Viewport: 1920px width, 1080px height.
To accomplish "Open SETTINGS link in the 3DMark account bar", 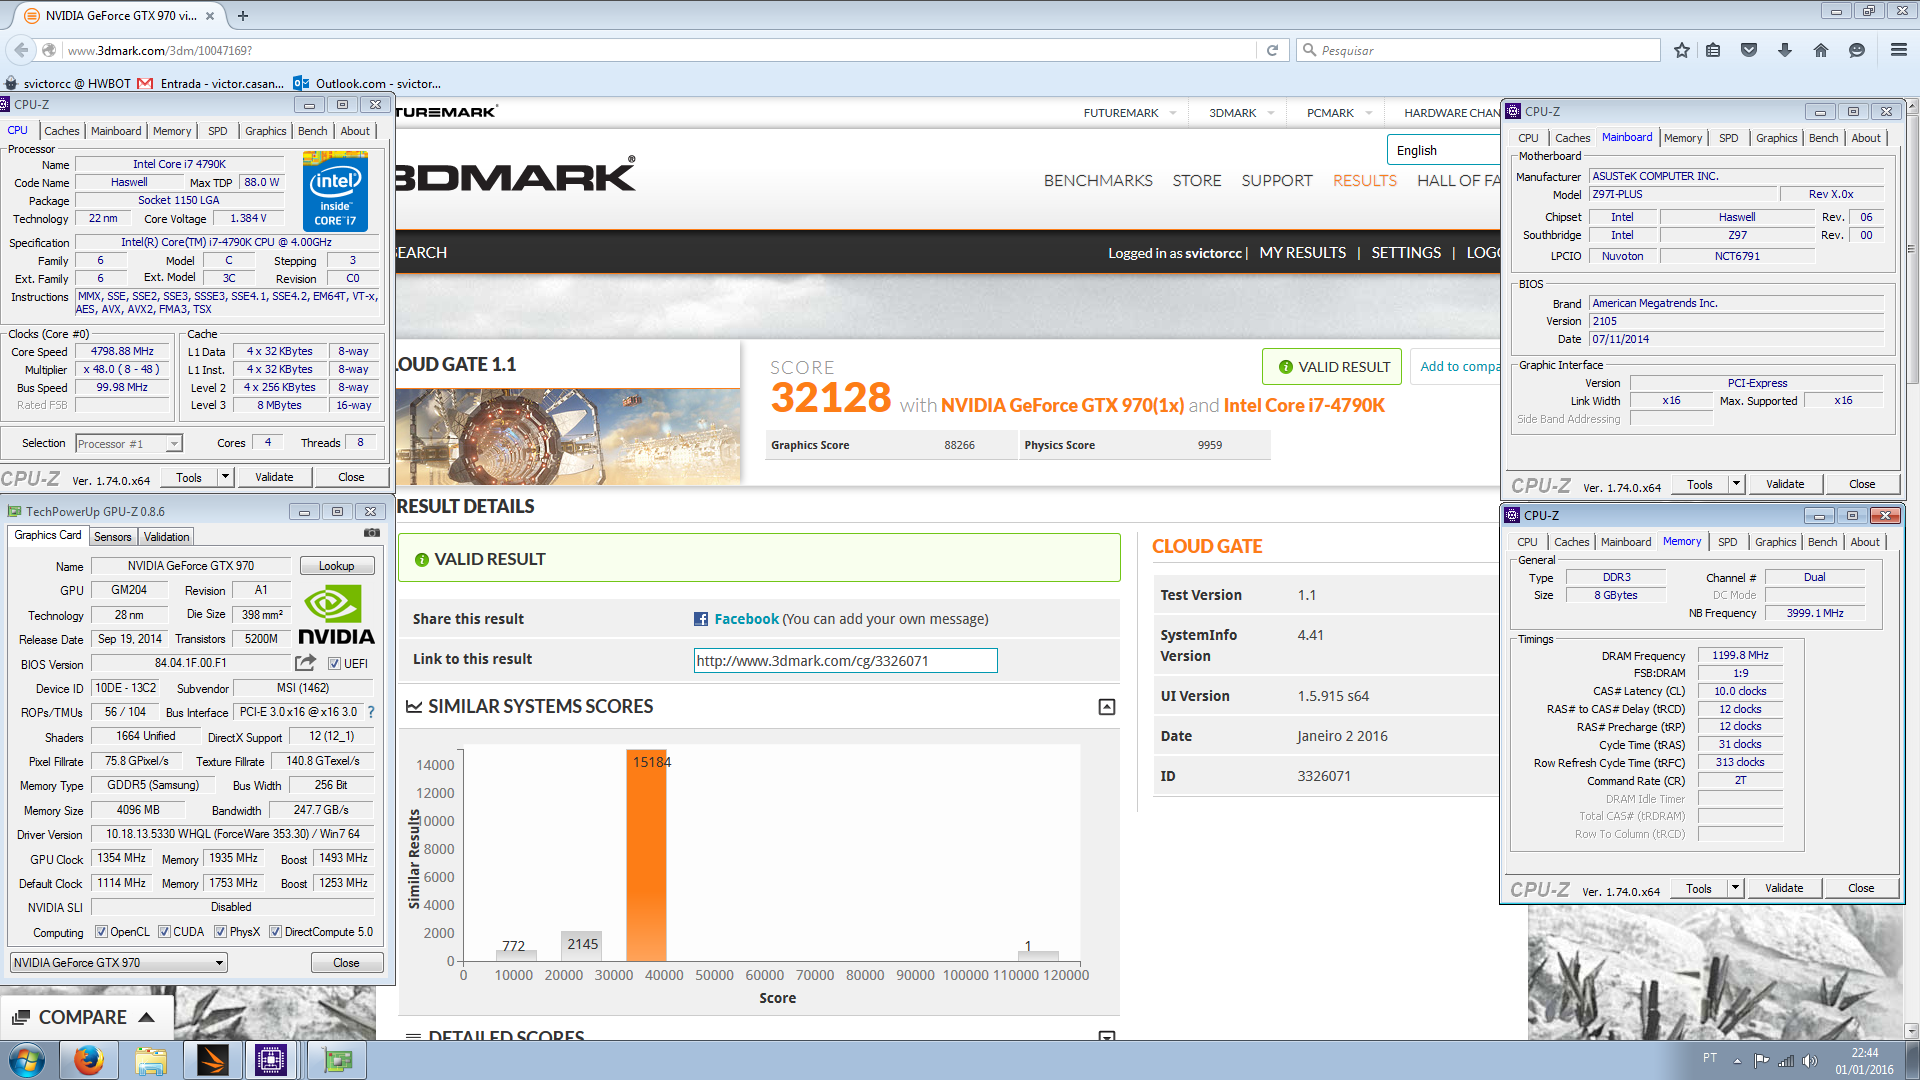I will [x=1406, y=253].
